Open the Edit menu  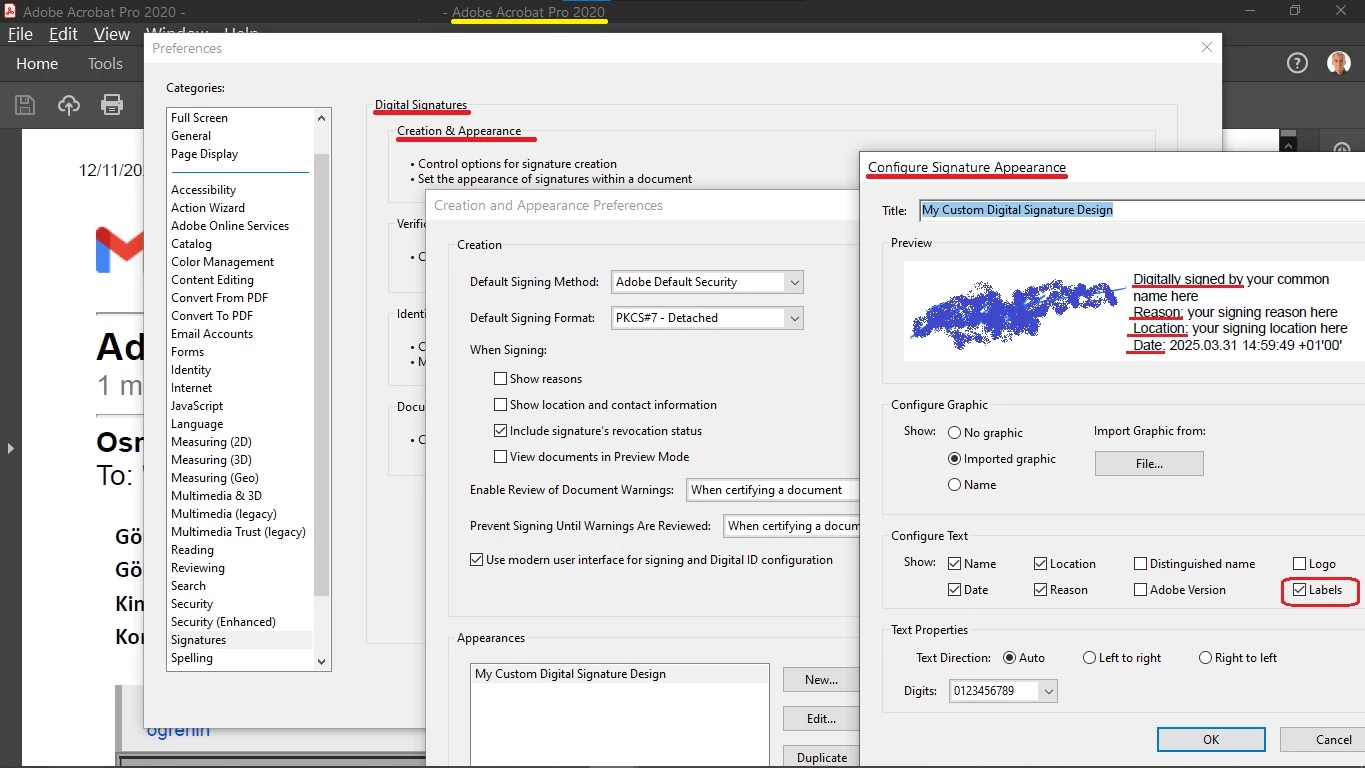point(63,34)
